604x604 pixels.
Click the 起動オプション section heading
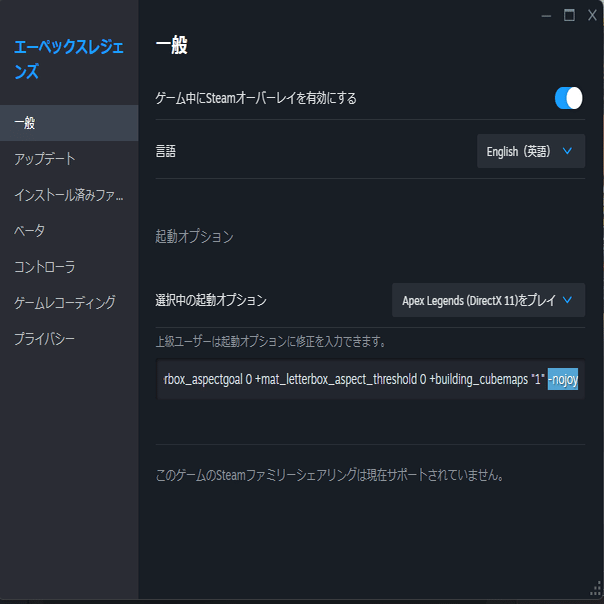pos(195,236)
